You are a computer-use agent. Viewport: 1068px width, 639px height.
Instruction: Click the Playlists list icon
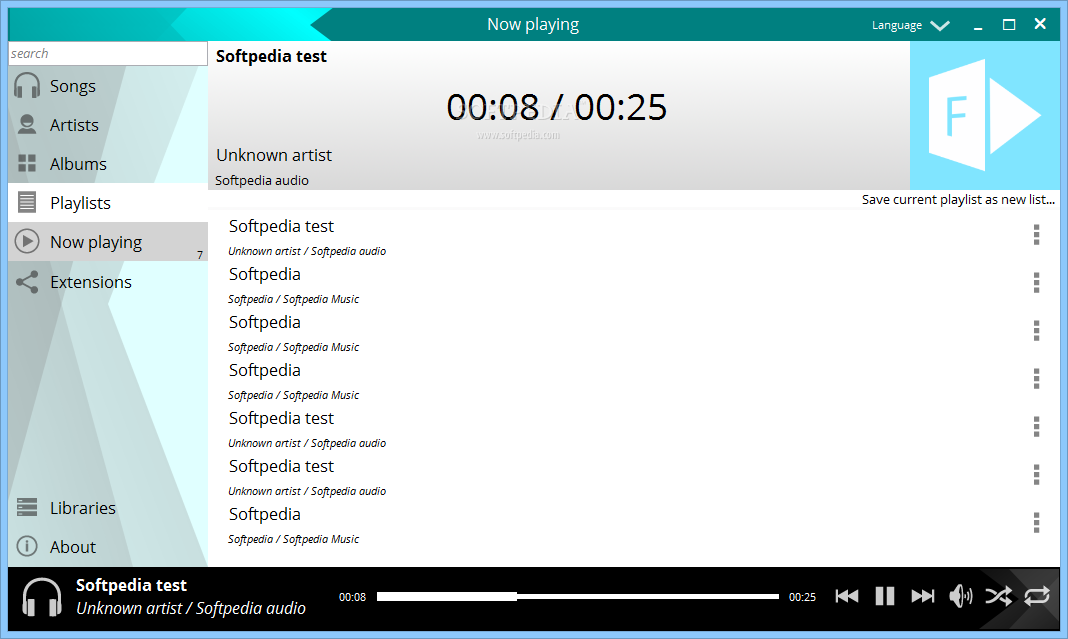[x=27, y=202]
